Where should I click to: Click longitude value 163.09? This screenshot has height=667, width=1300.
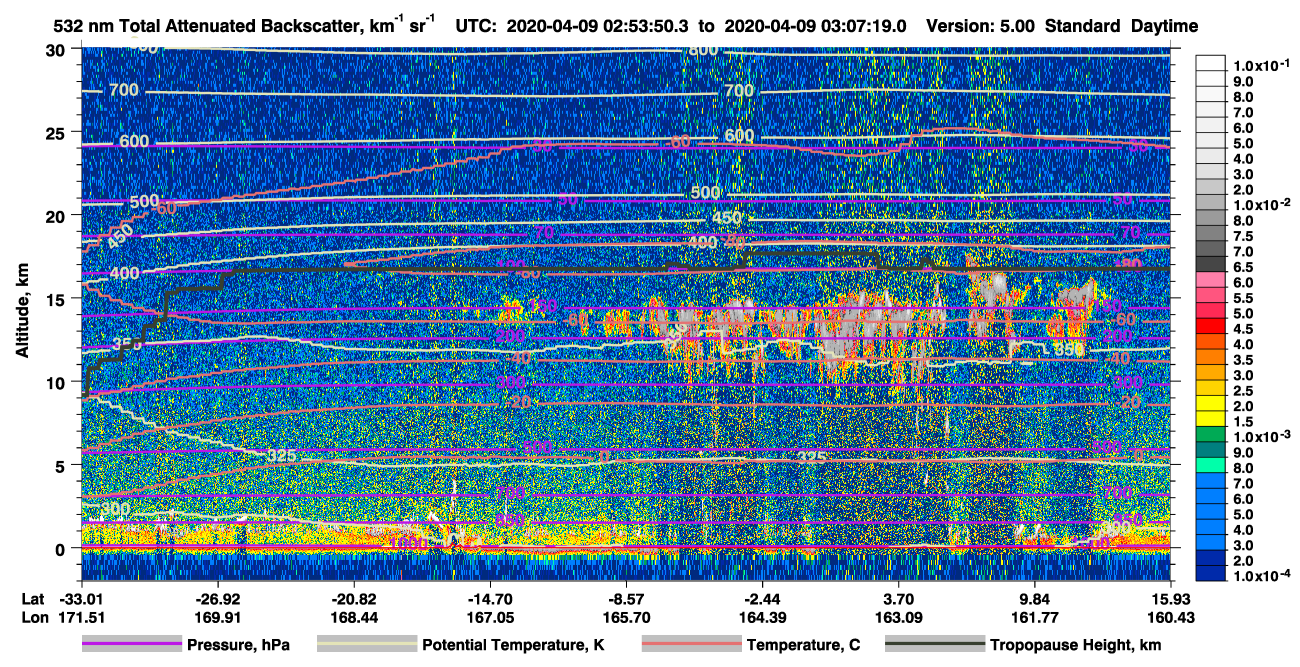point(899,617)
